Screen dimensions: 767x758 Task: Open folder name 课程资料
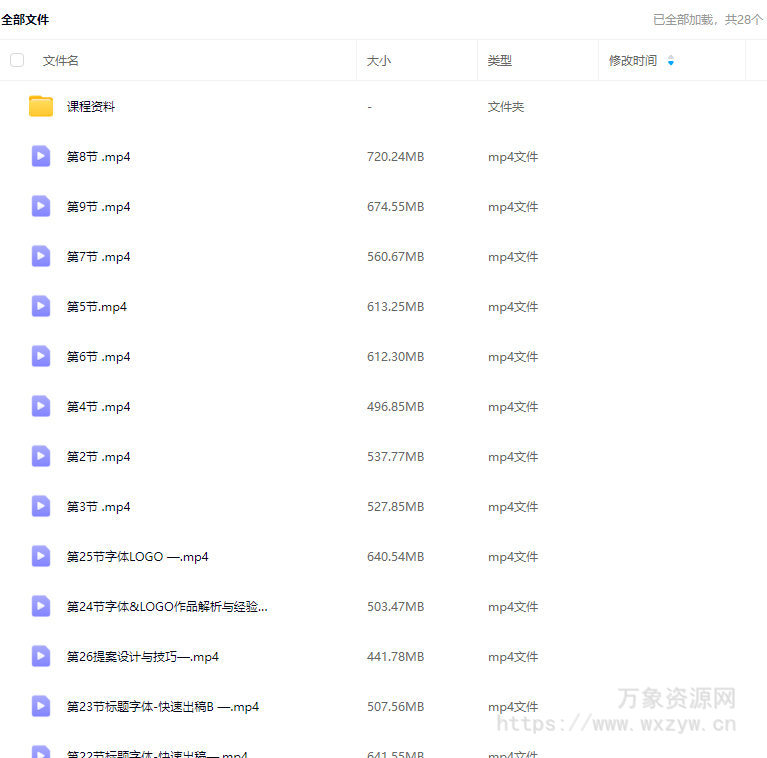[x=90, y=107]
